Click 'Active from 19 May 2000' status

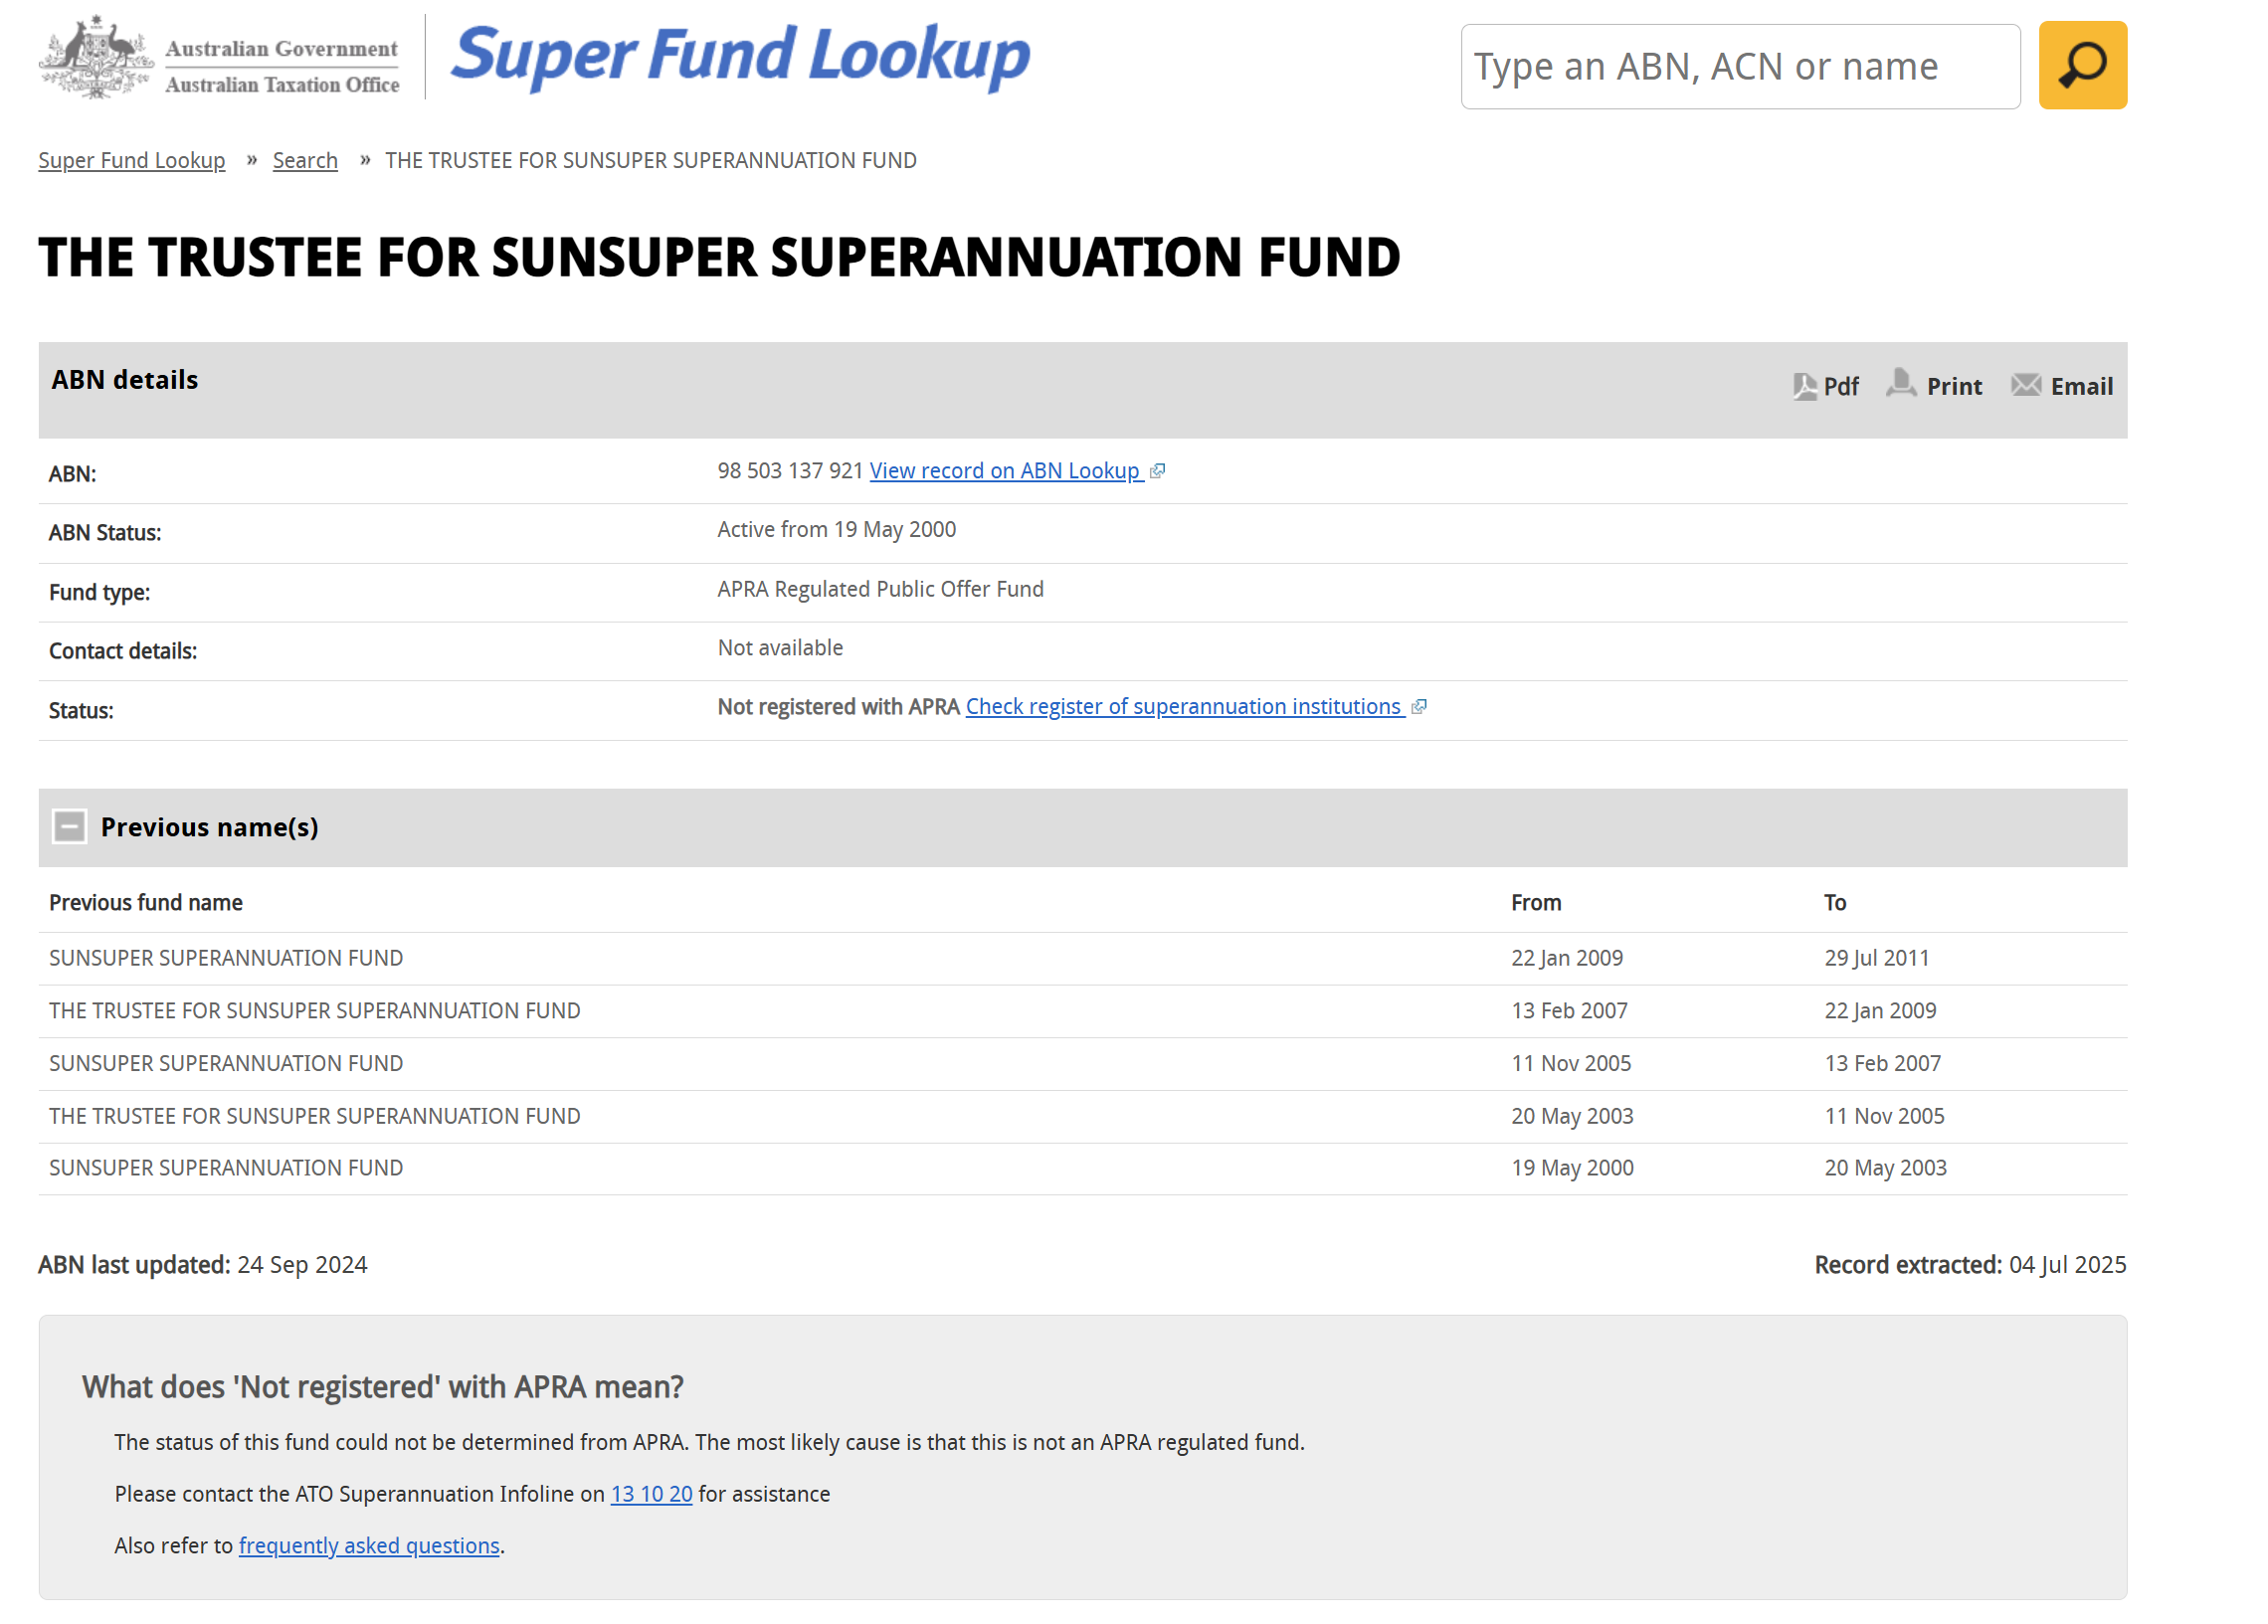837,530
